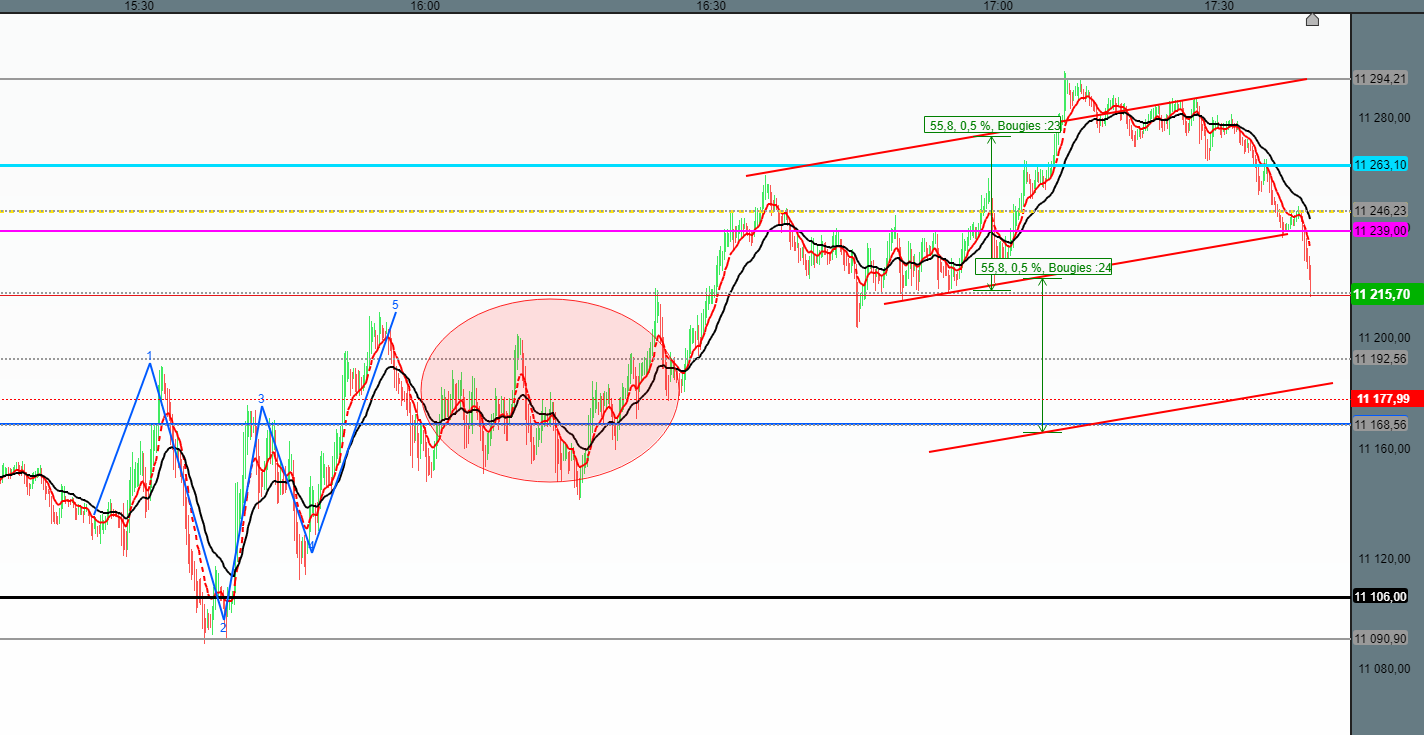Click the gray house-shaped marker icon

pyautogui.click(x=1313, y=19)
